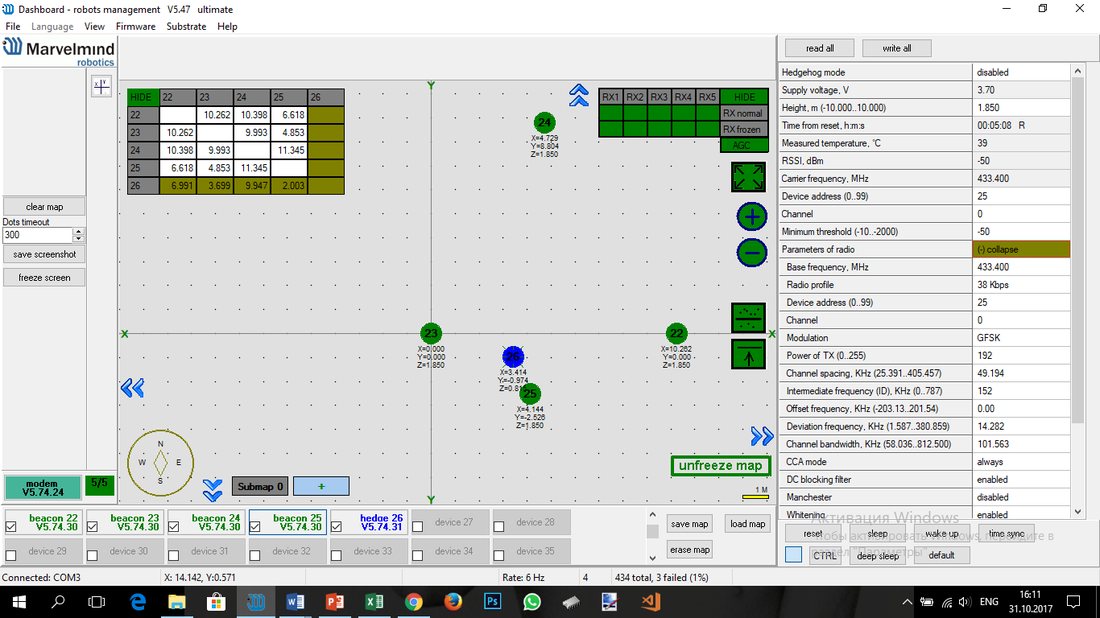Click the crosshair axes icon at top left
This screenshot has height=618, width=1100.
[101, 86]
